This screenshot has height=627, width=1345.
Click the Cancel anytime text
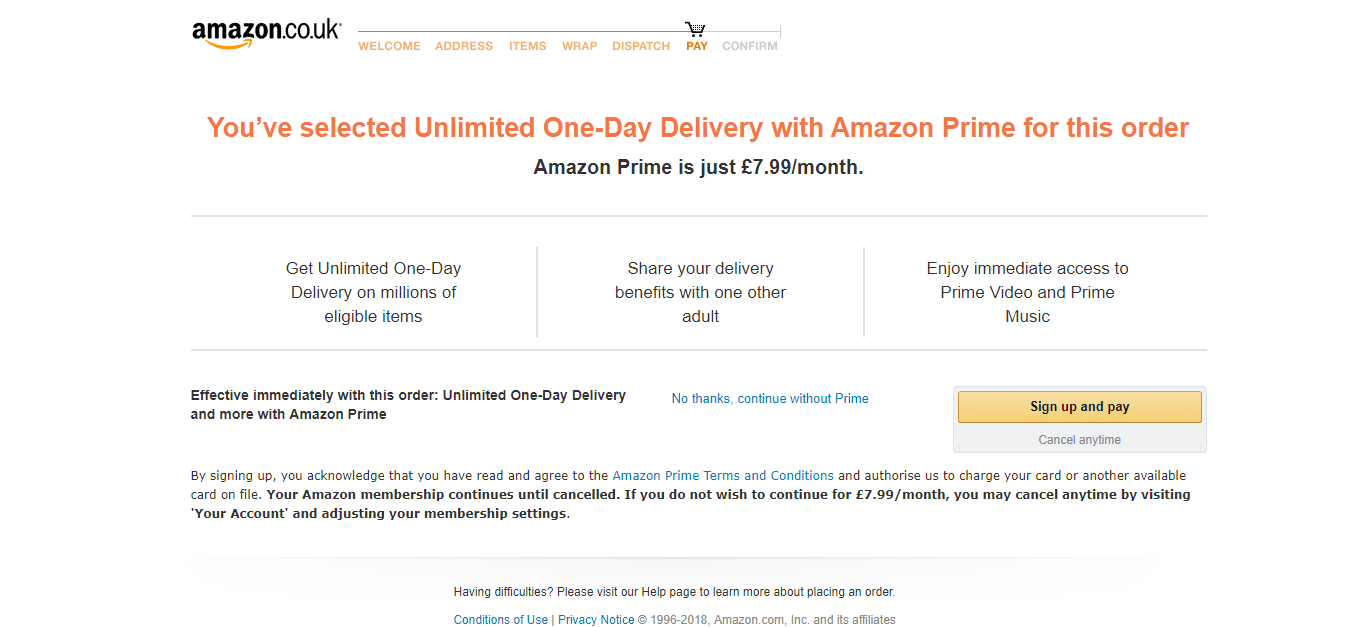pos(1079,439)
